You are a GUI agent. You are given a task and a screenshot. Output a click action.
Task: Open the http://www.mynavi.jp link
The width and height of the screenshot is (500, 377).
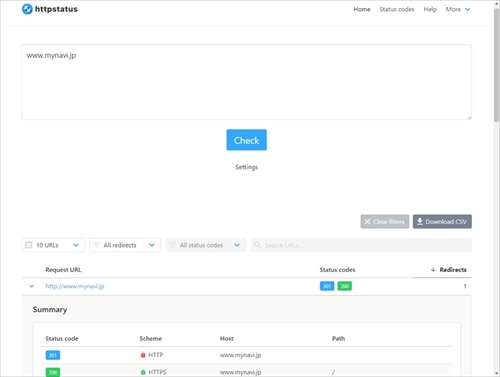75,286
